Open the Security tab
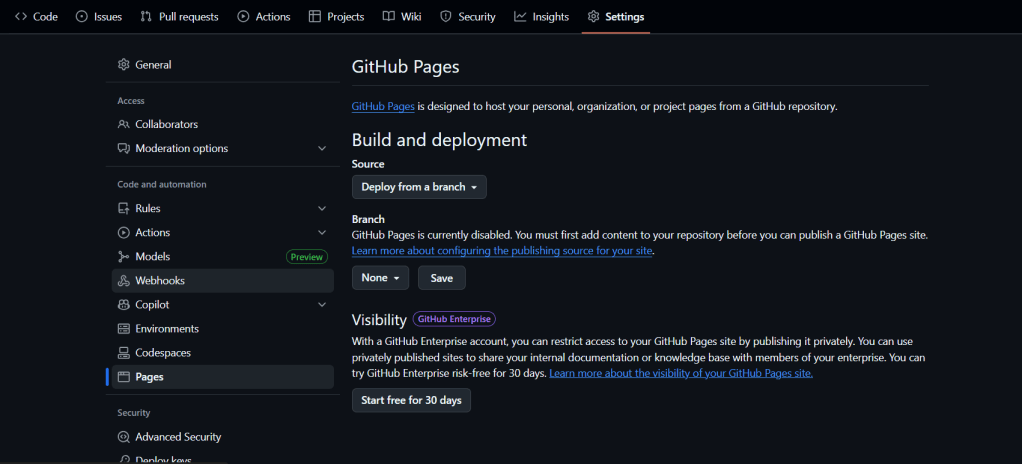Viewport: 1022px width, 464px height. (468, 17)
